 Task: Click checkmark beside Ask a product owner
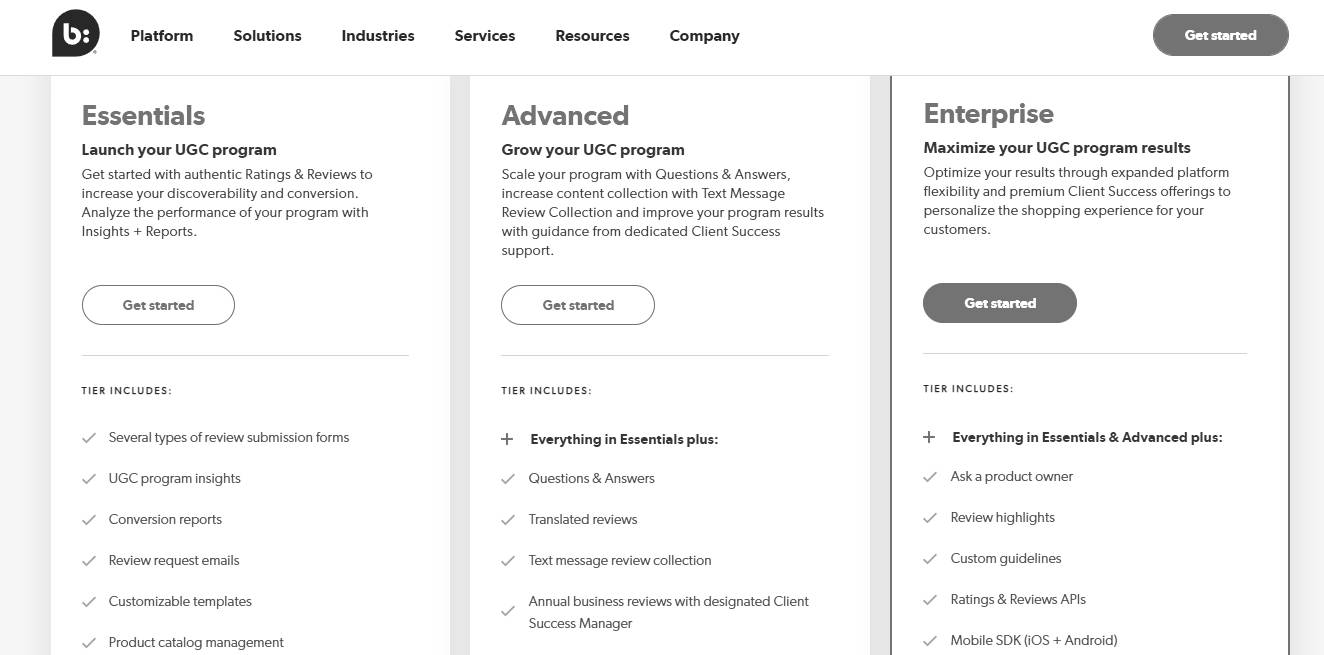pos(930,477)
